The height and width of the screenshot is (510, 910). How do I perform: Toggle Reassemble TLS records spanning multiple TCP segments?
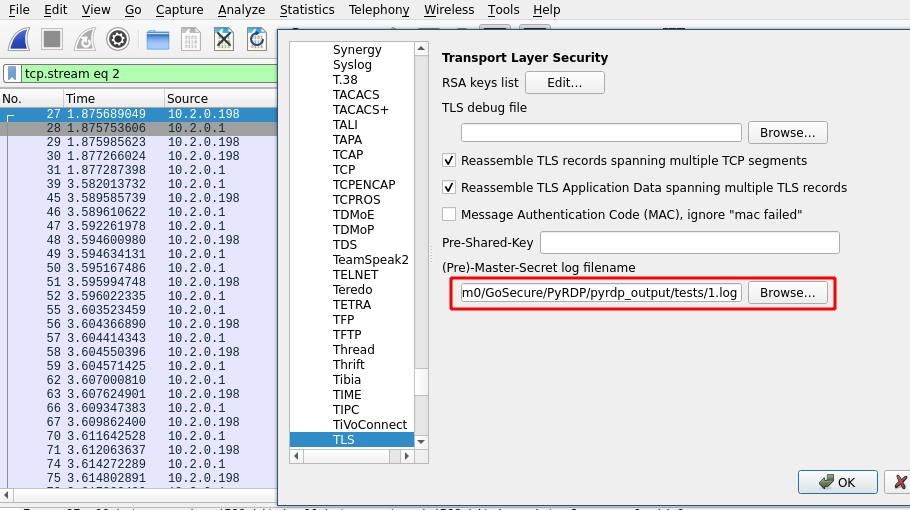click(x=449, y=161)
